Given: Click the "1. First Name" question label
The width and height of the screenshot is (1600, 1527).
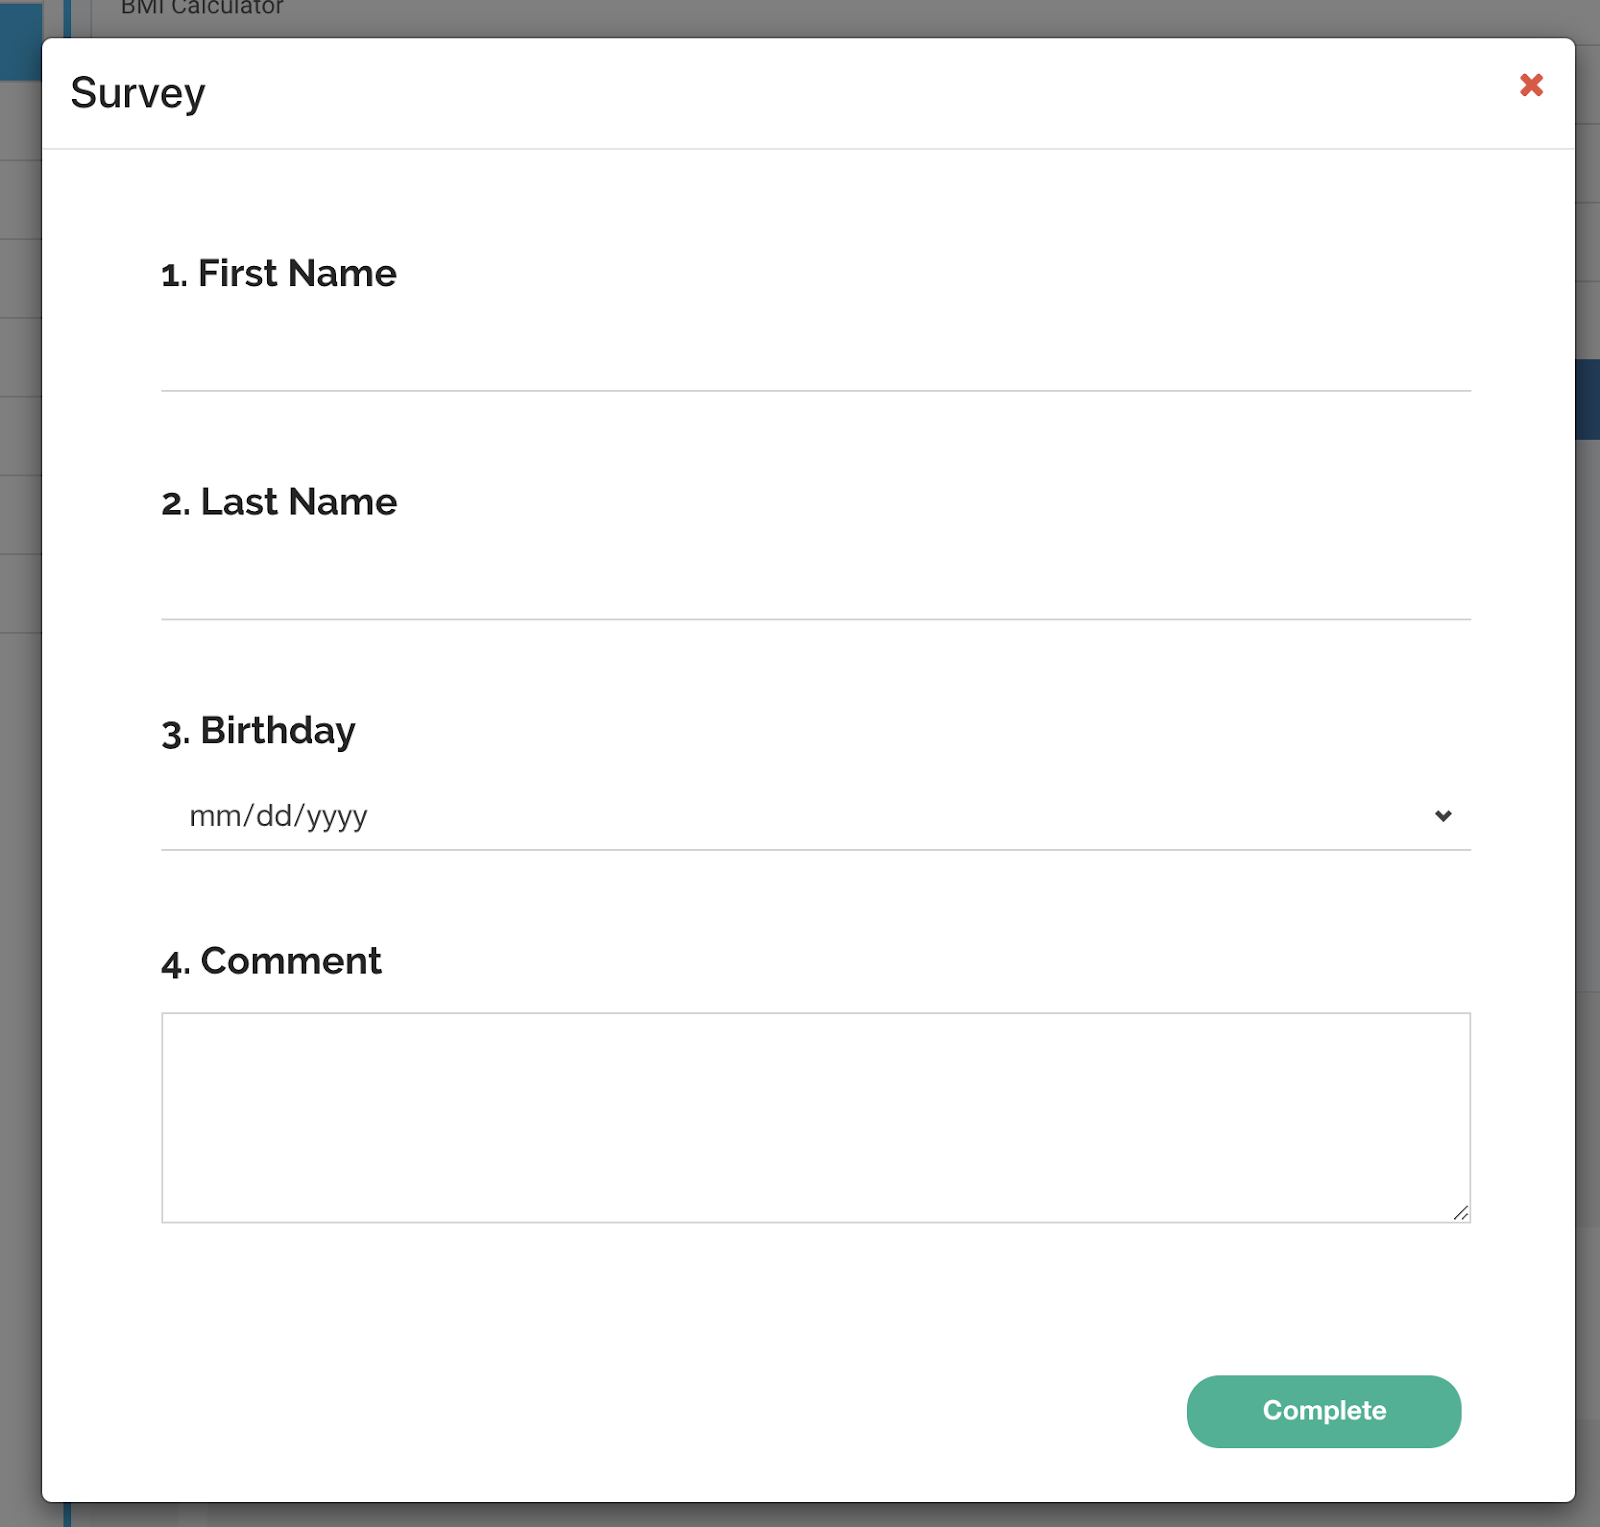Looking at the screenshot, I should [279, 273].
